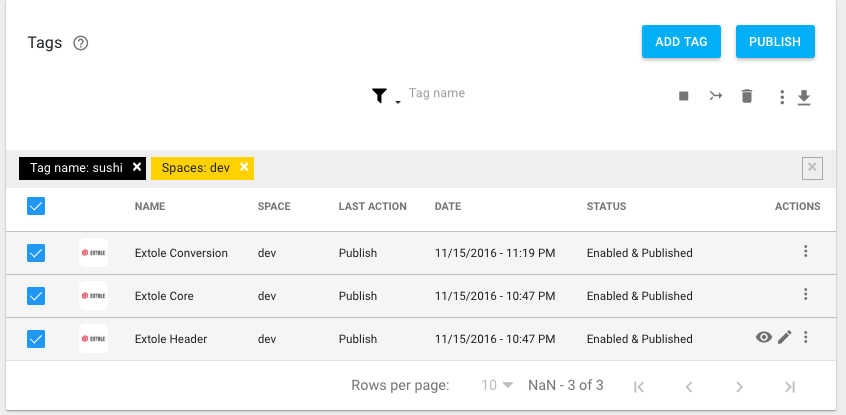This screenshot has width=846, height=415.
Task: Open the Rows per page dropdown
Action: click(497, 385)
